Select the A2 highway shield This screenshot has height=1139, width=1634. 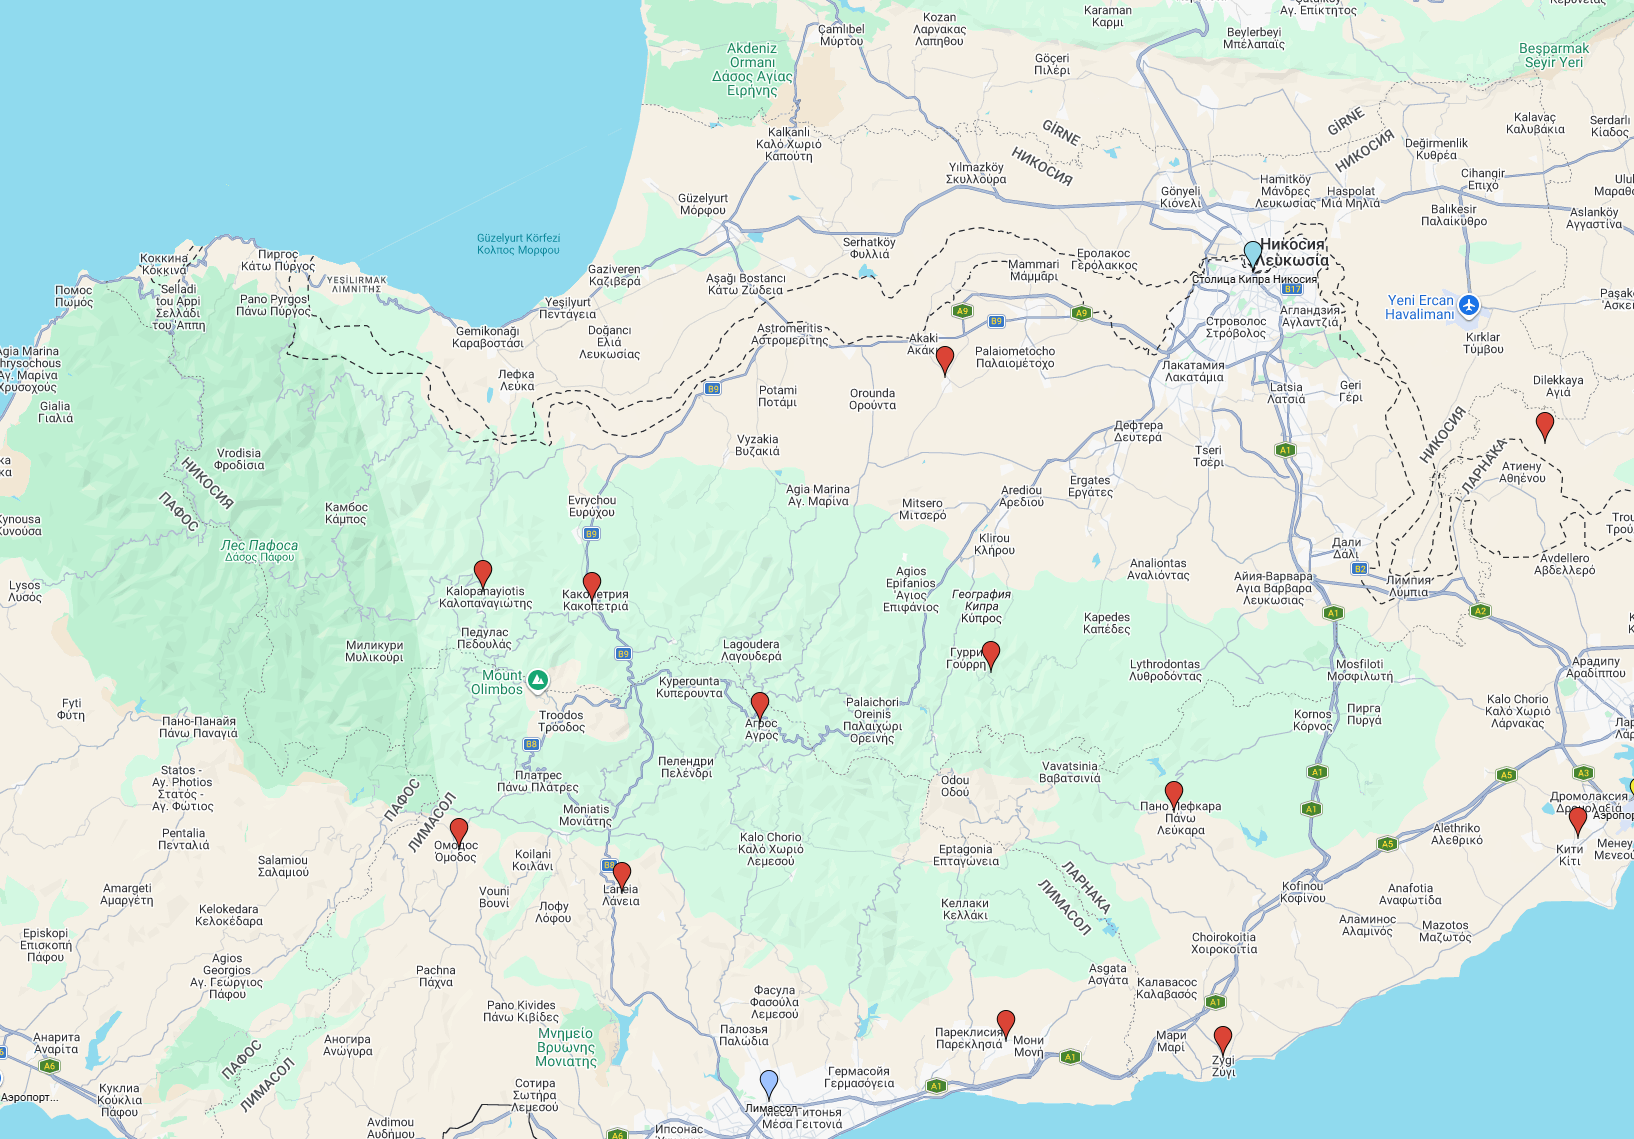1481,611
